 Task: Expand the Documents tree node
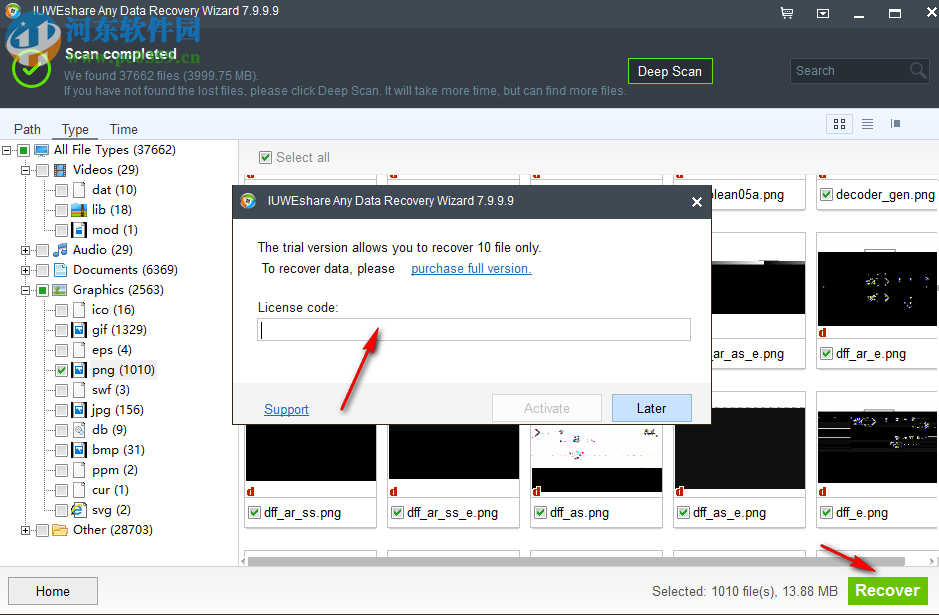(25, 270)
